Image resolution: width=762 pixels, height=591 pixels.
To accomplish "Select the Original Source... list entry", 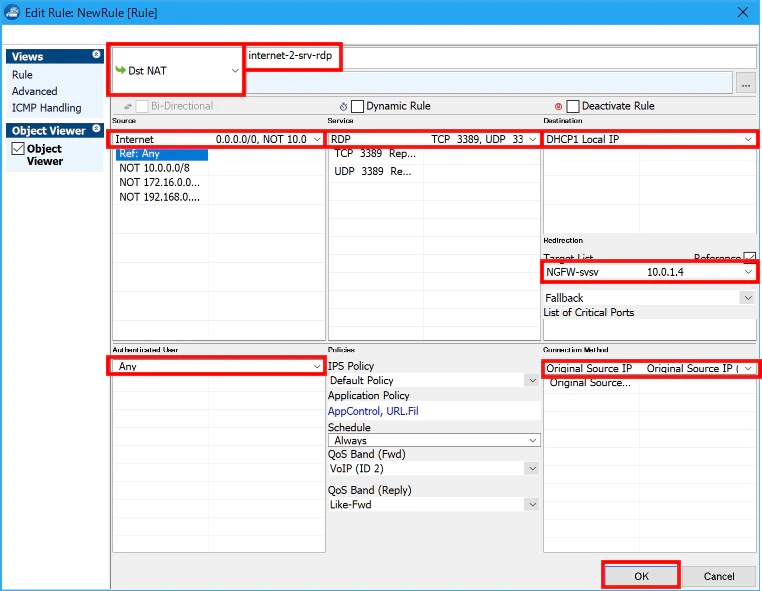I will (x=590, y=383).
